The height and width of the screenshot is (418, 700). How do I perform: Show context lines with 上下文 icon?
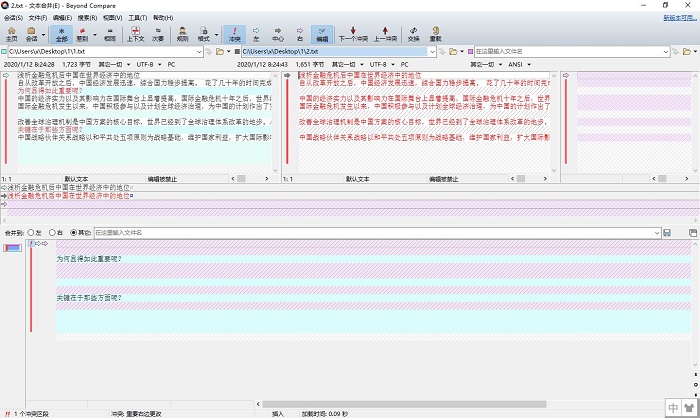(x=135, y=34)
